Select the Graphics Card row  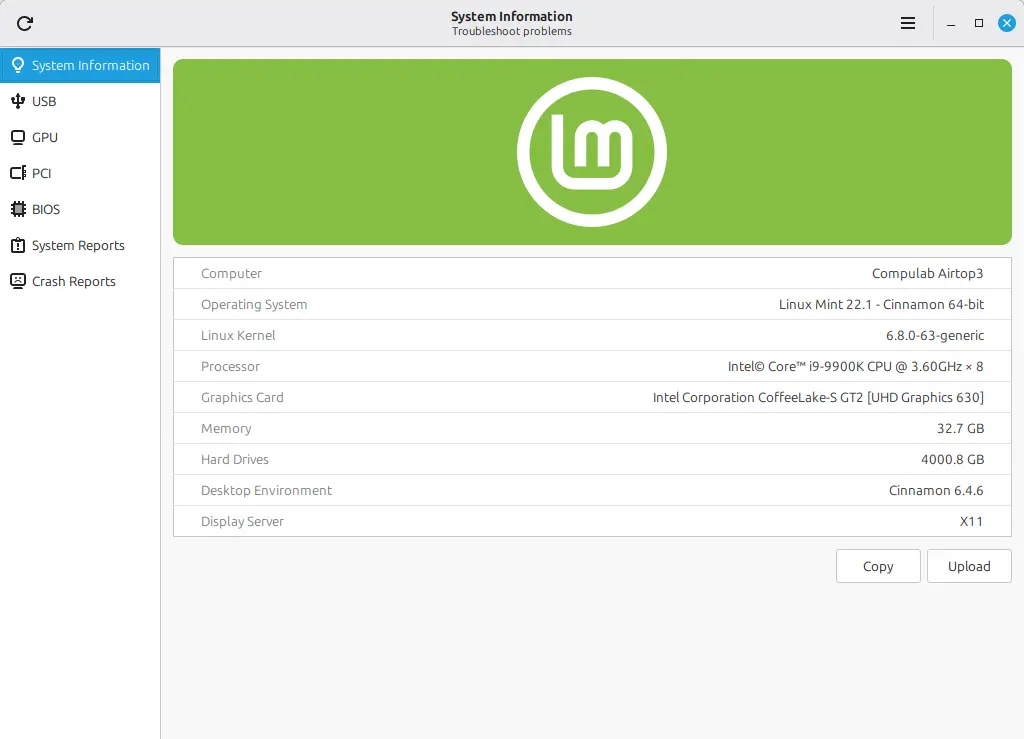pyautogui.click(x=592, y=397)
